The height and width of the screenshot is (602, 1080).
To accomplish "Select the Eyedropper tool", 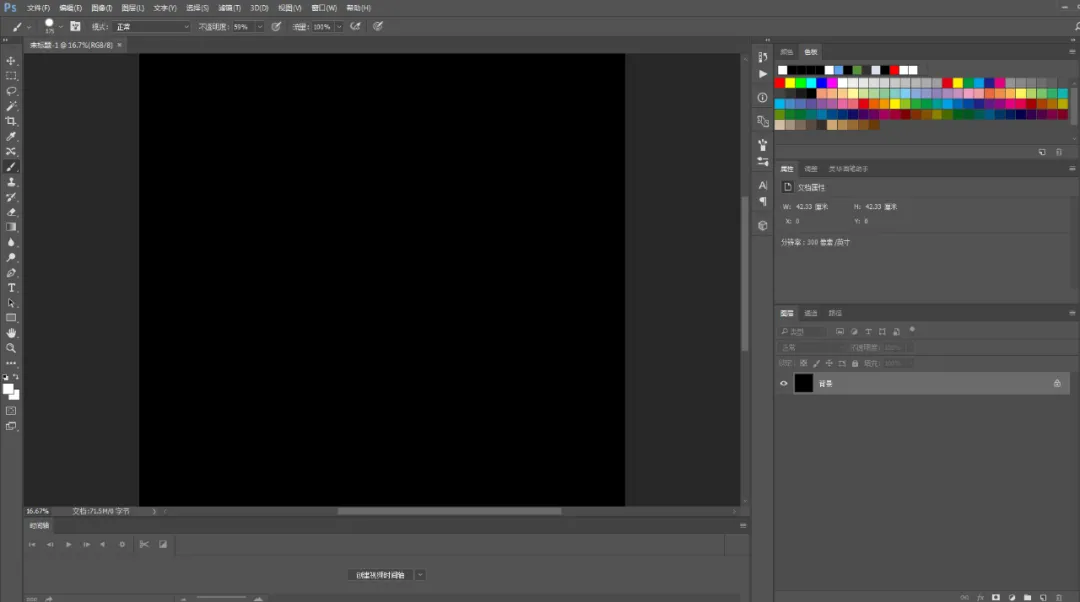I will (x=11, y=136).
